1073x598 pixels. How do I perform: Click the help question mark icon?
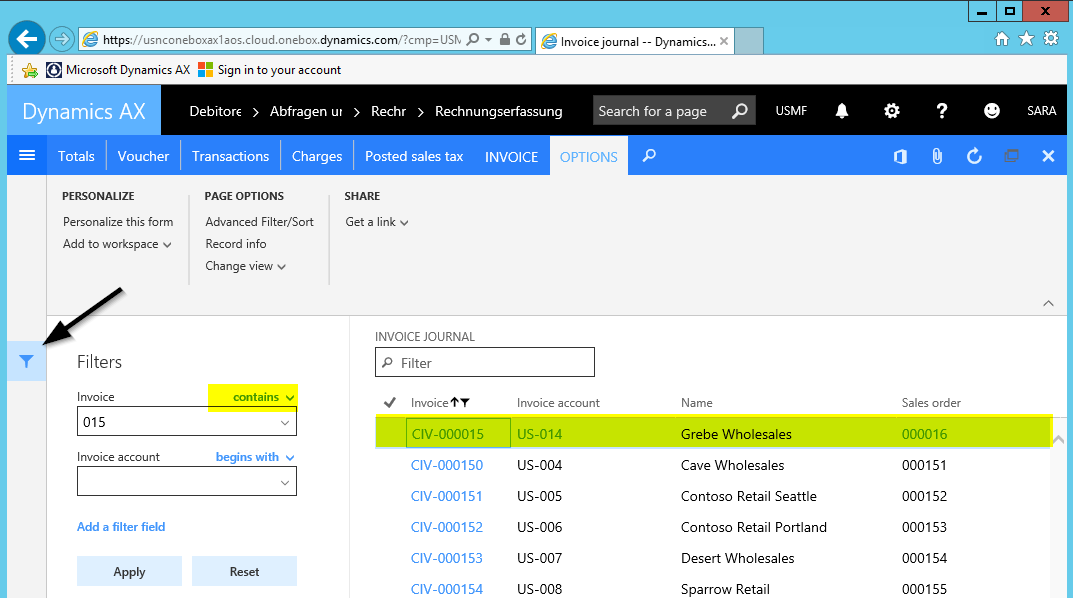click(941, 111)
